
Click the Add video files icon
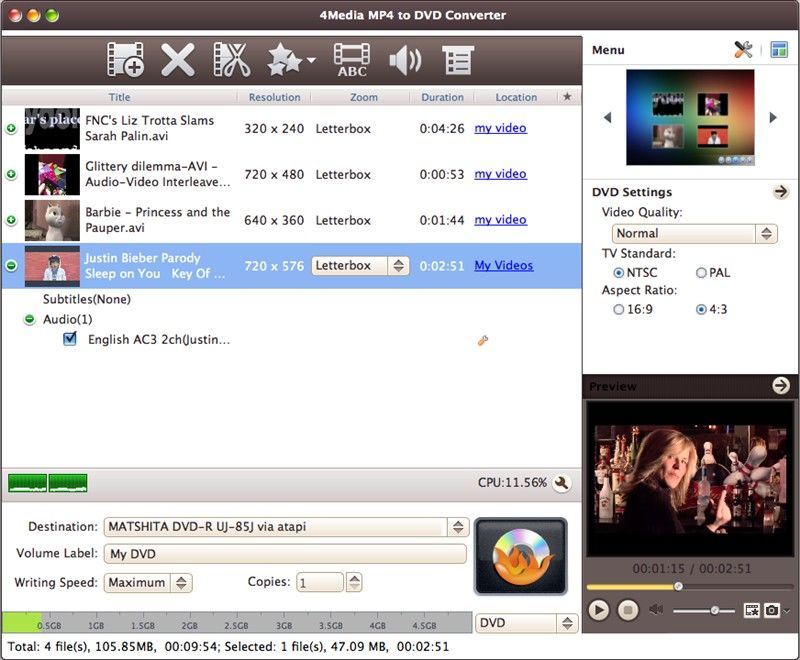point(126,60)
